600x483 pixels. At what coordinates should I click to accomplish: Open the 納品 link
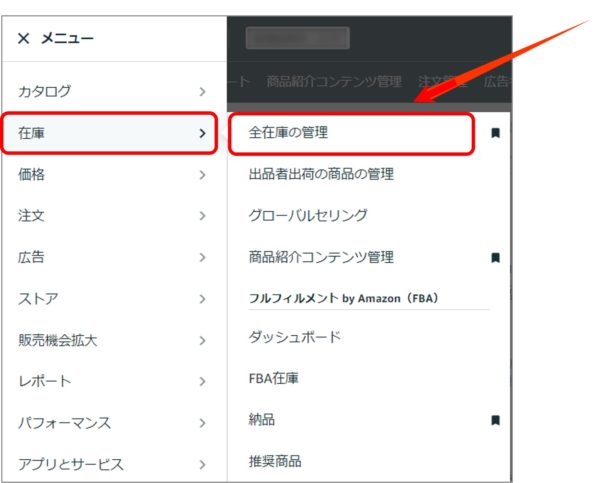click(262, 420)
